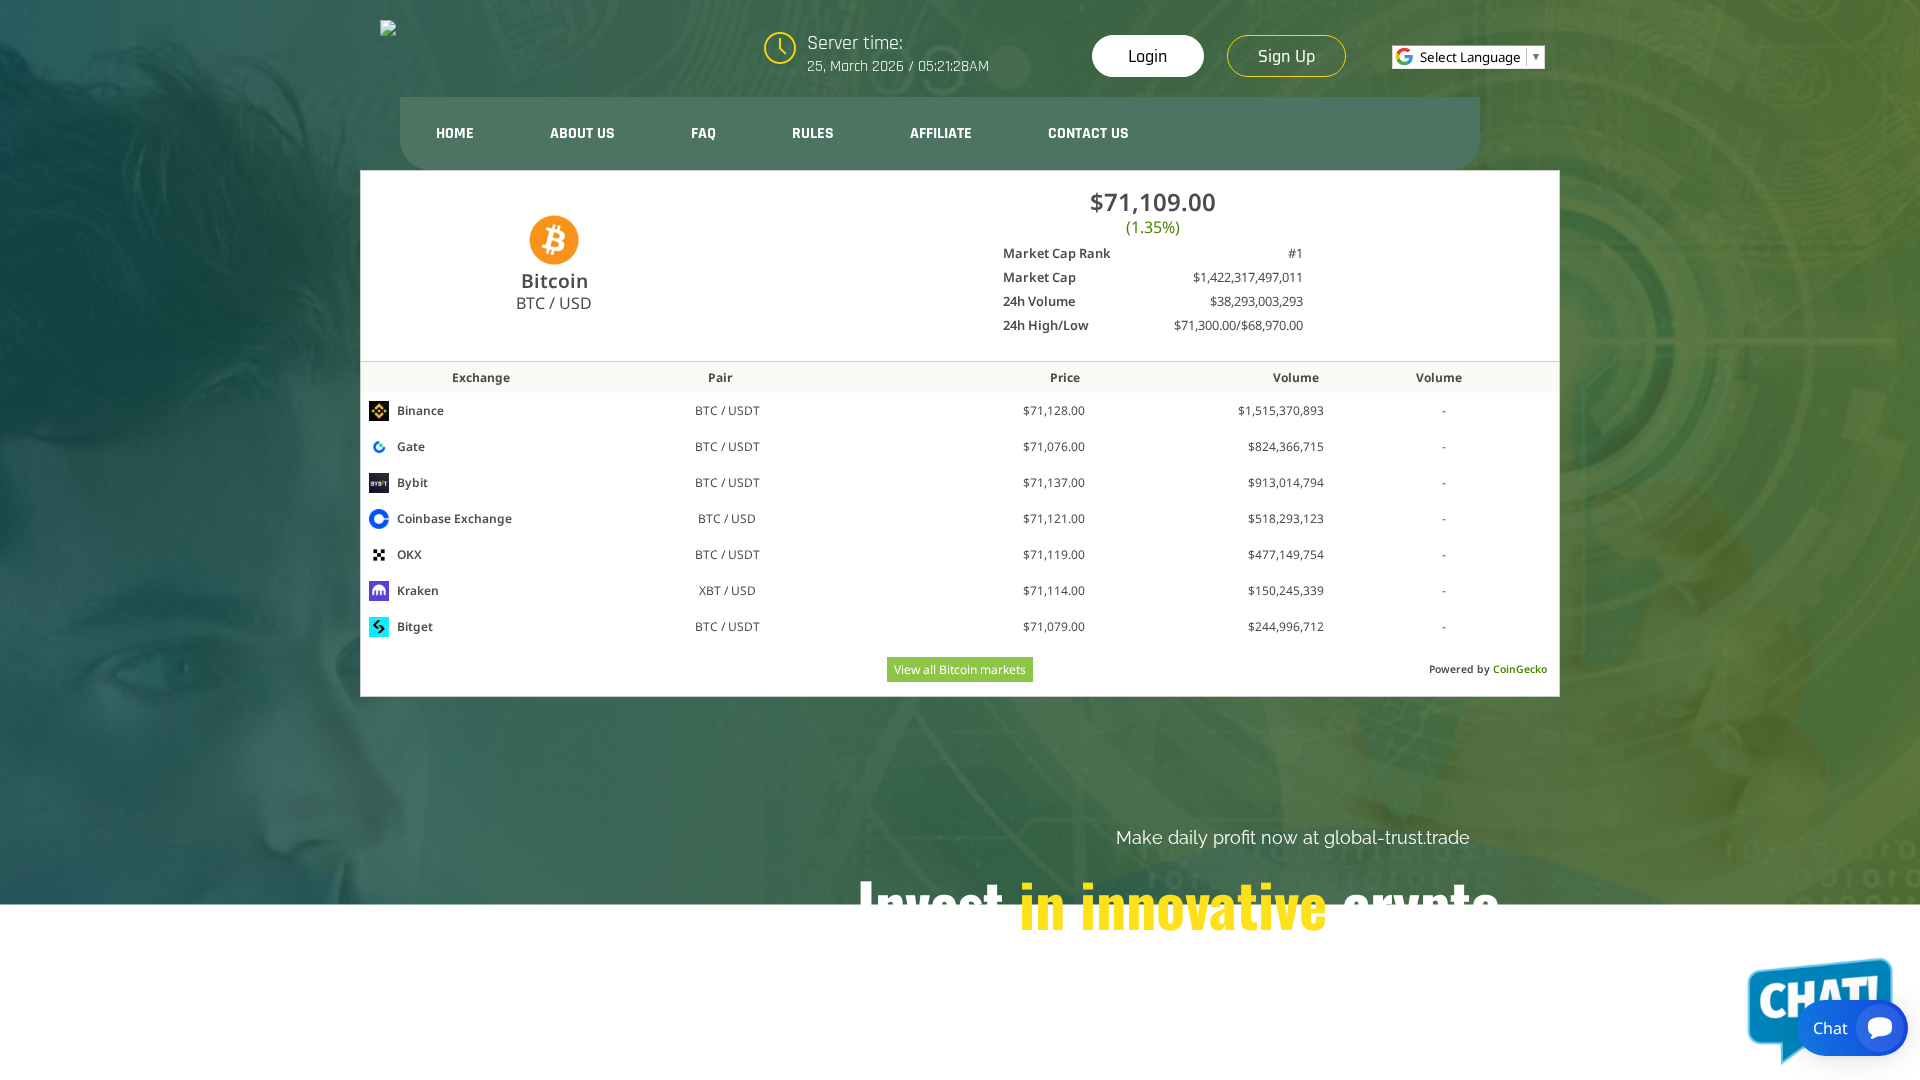Select the FAQ menu item
Screen dimensions: 1920x1080
pos(703,133)
